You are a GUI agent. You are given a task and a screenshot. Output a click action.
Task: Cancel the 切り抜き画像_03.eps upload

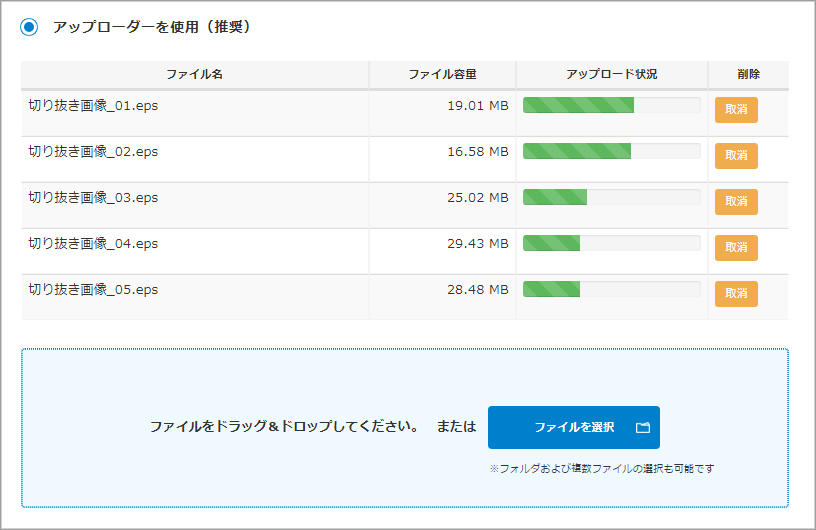(x=736, y=202)
